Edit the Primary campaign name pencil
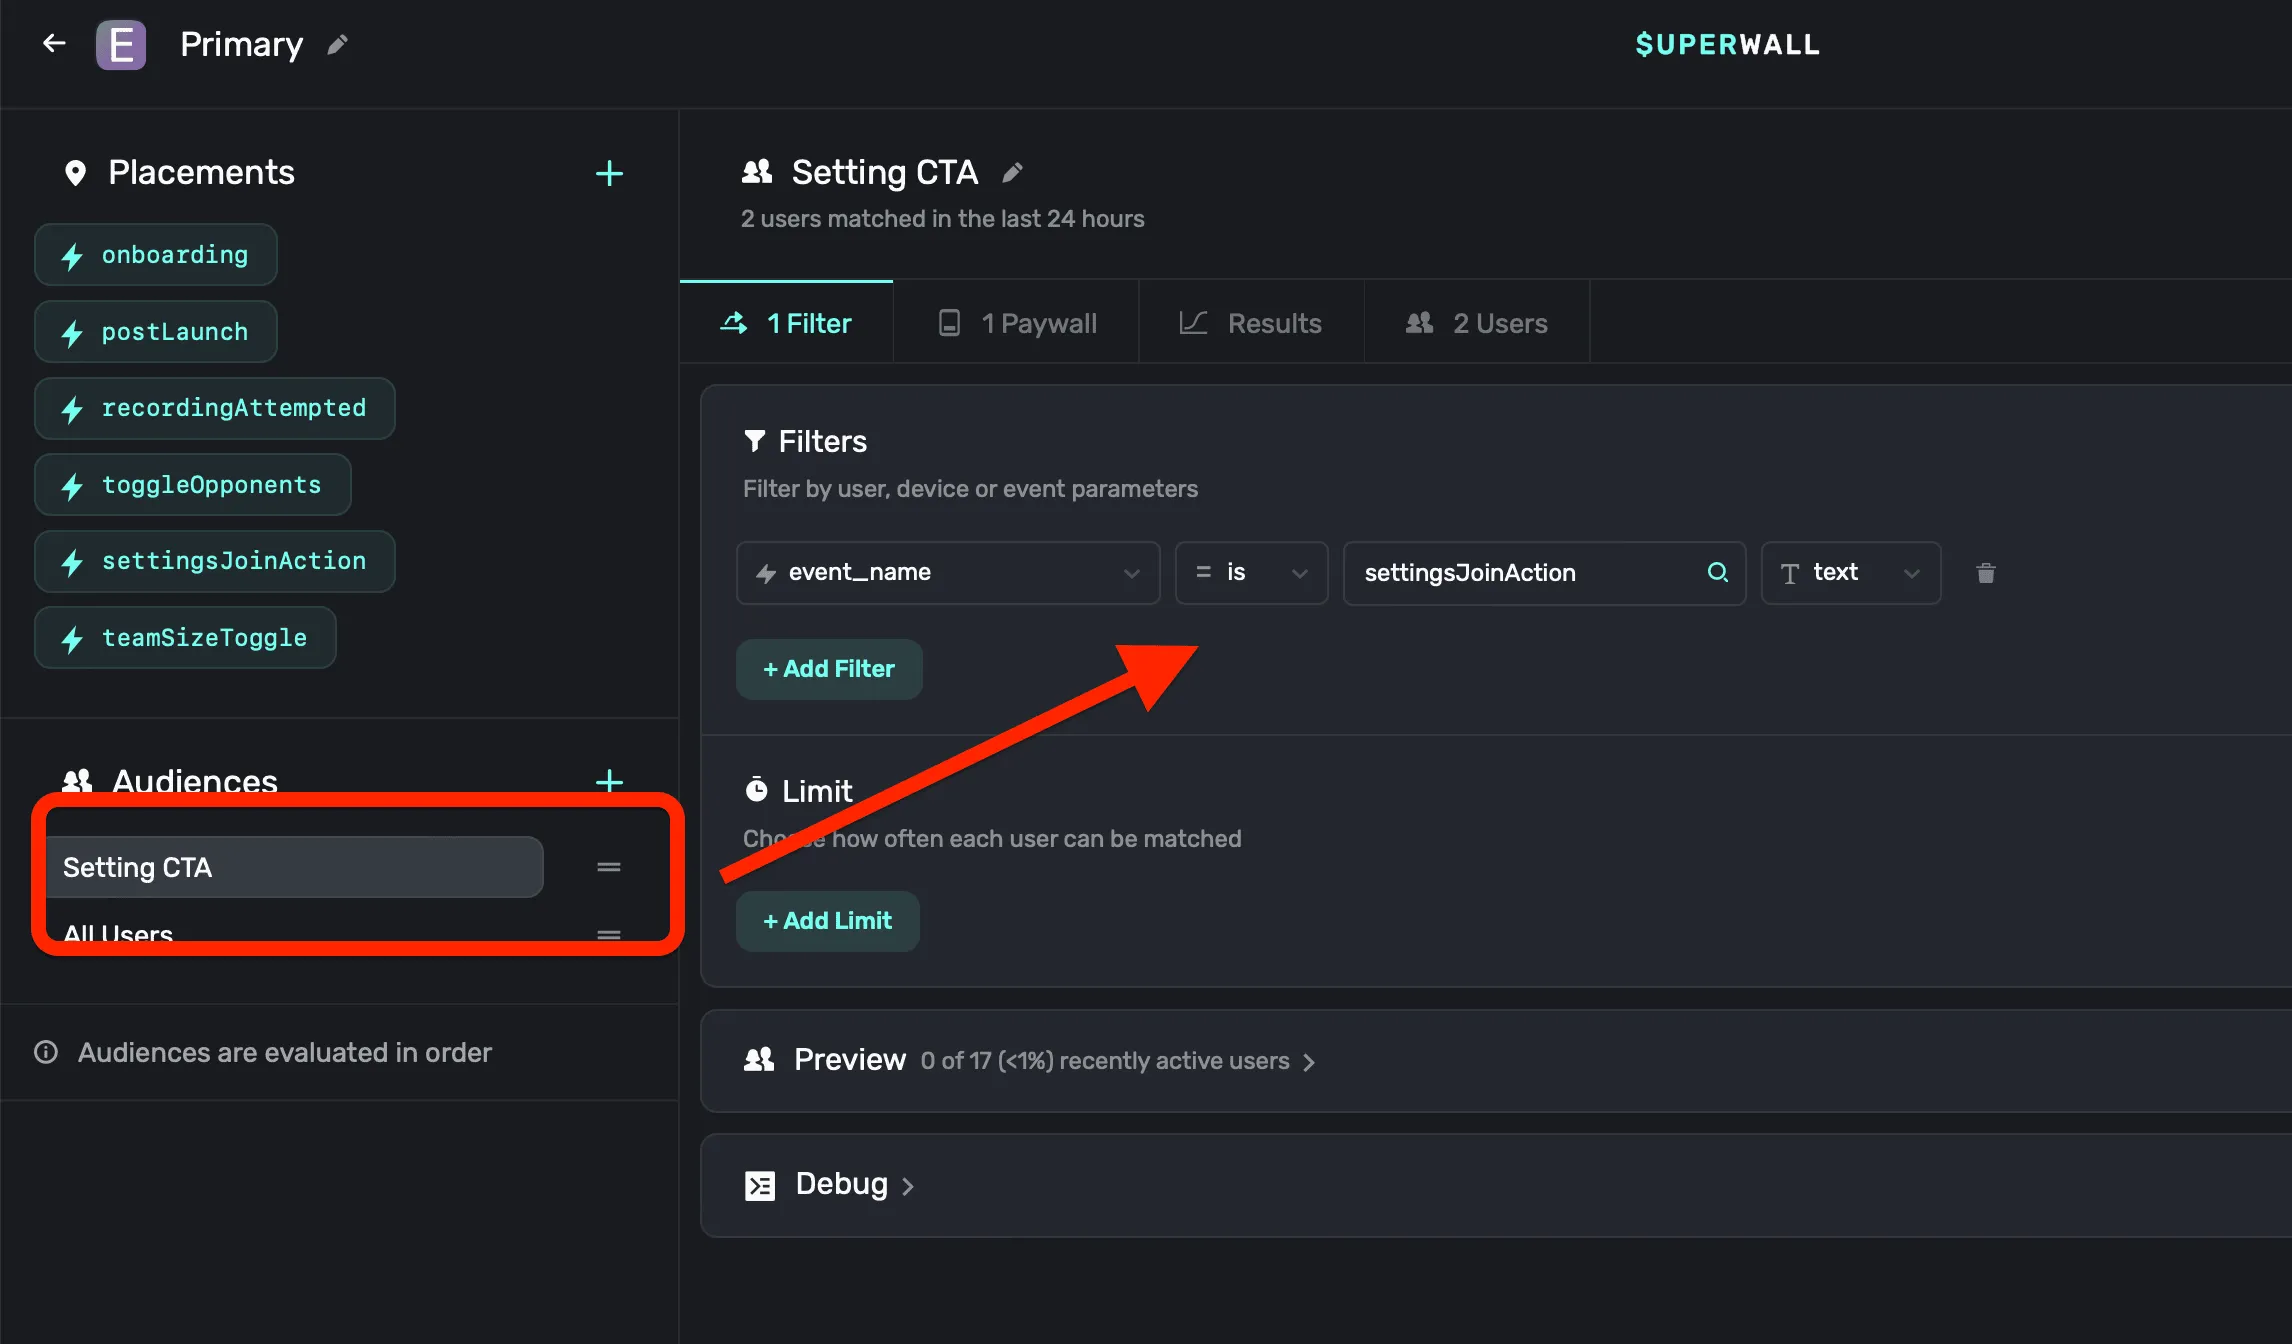Image resolution: width=2292 pixels, height=1344 pixels. (x=337, y=44)
